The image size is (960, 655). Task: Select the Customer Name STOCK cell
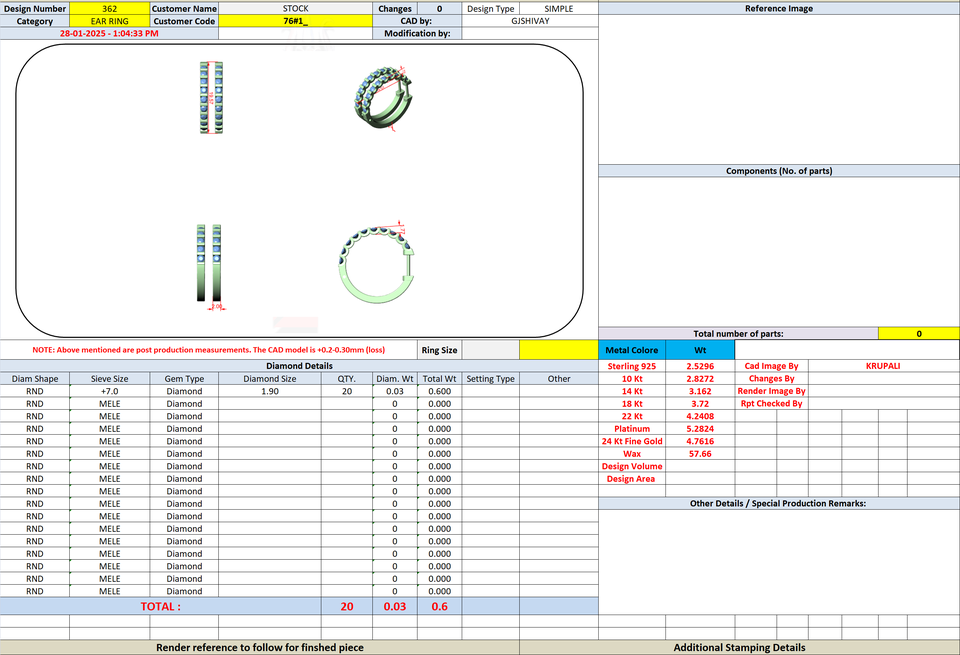pyautogui.click(x=295, y=9)
